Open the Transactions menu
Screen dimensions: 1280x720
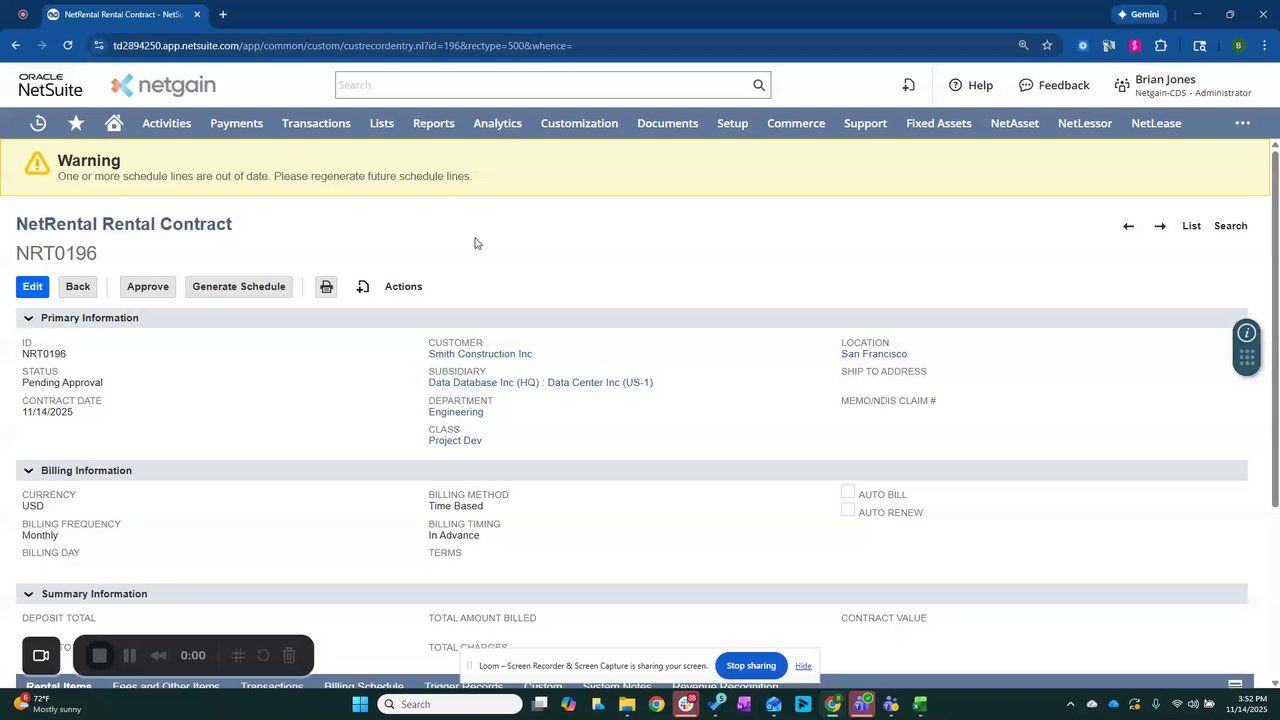(316, 123)
